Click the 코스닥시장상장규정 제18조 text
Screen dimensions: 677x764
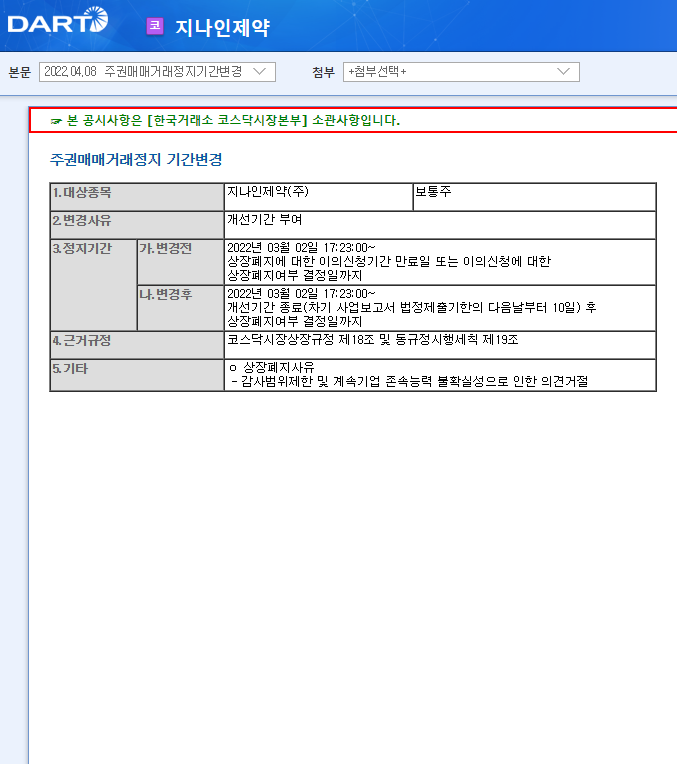pos(373,340)
